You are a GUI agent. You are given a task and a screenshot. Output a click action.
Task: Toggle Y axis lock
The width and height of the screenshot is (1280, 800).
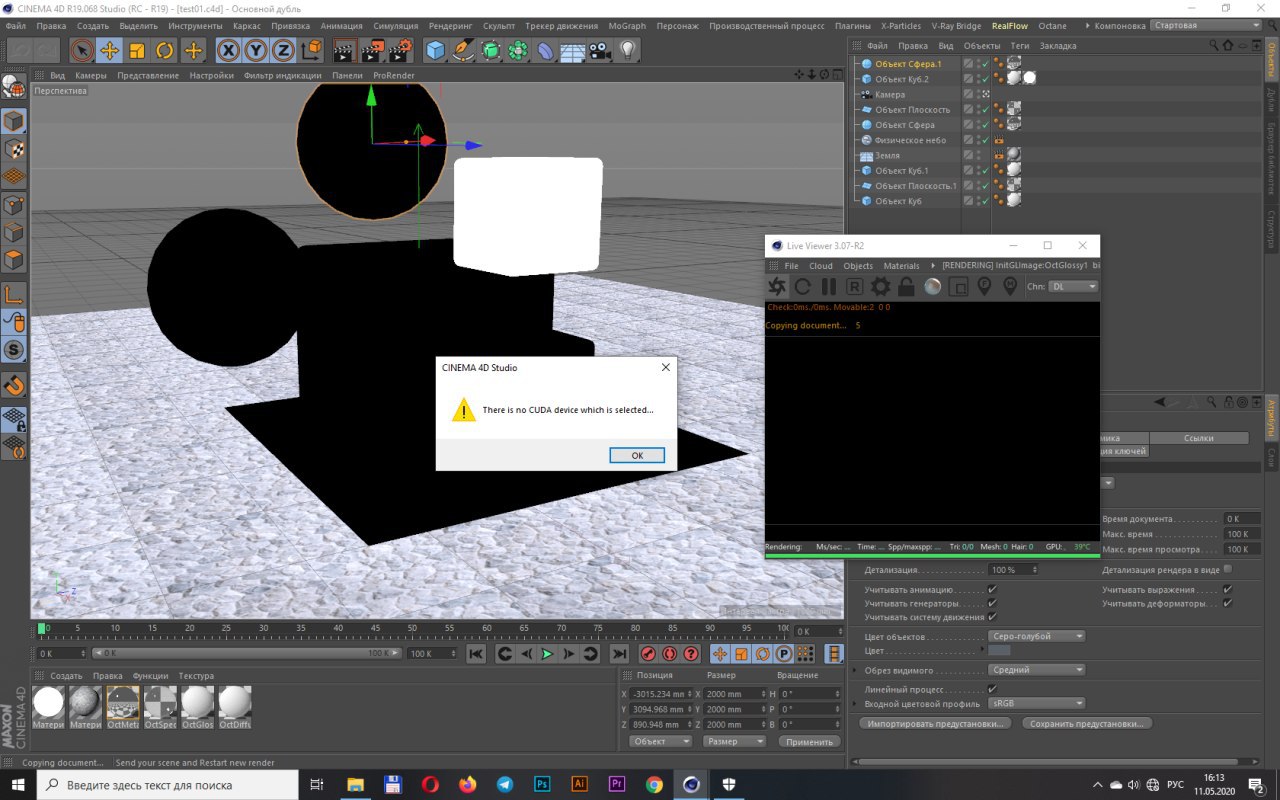(x=256, y=50)
